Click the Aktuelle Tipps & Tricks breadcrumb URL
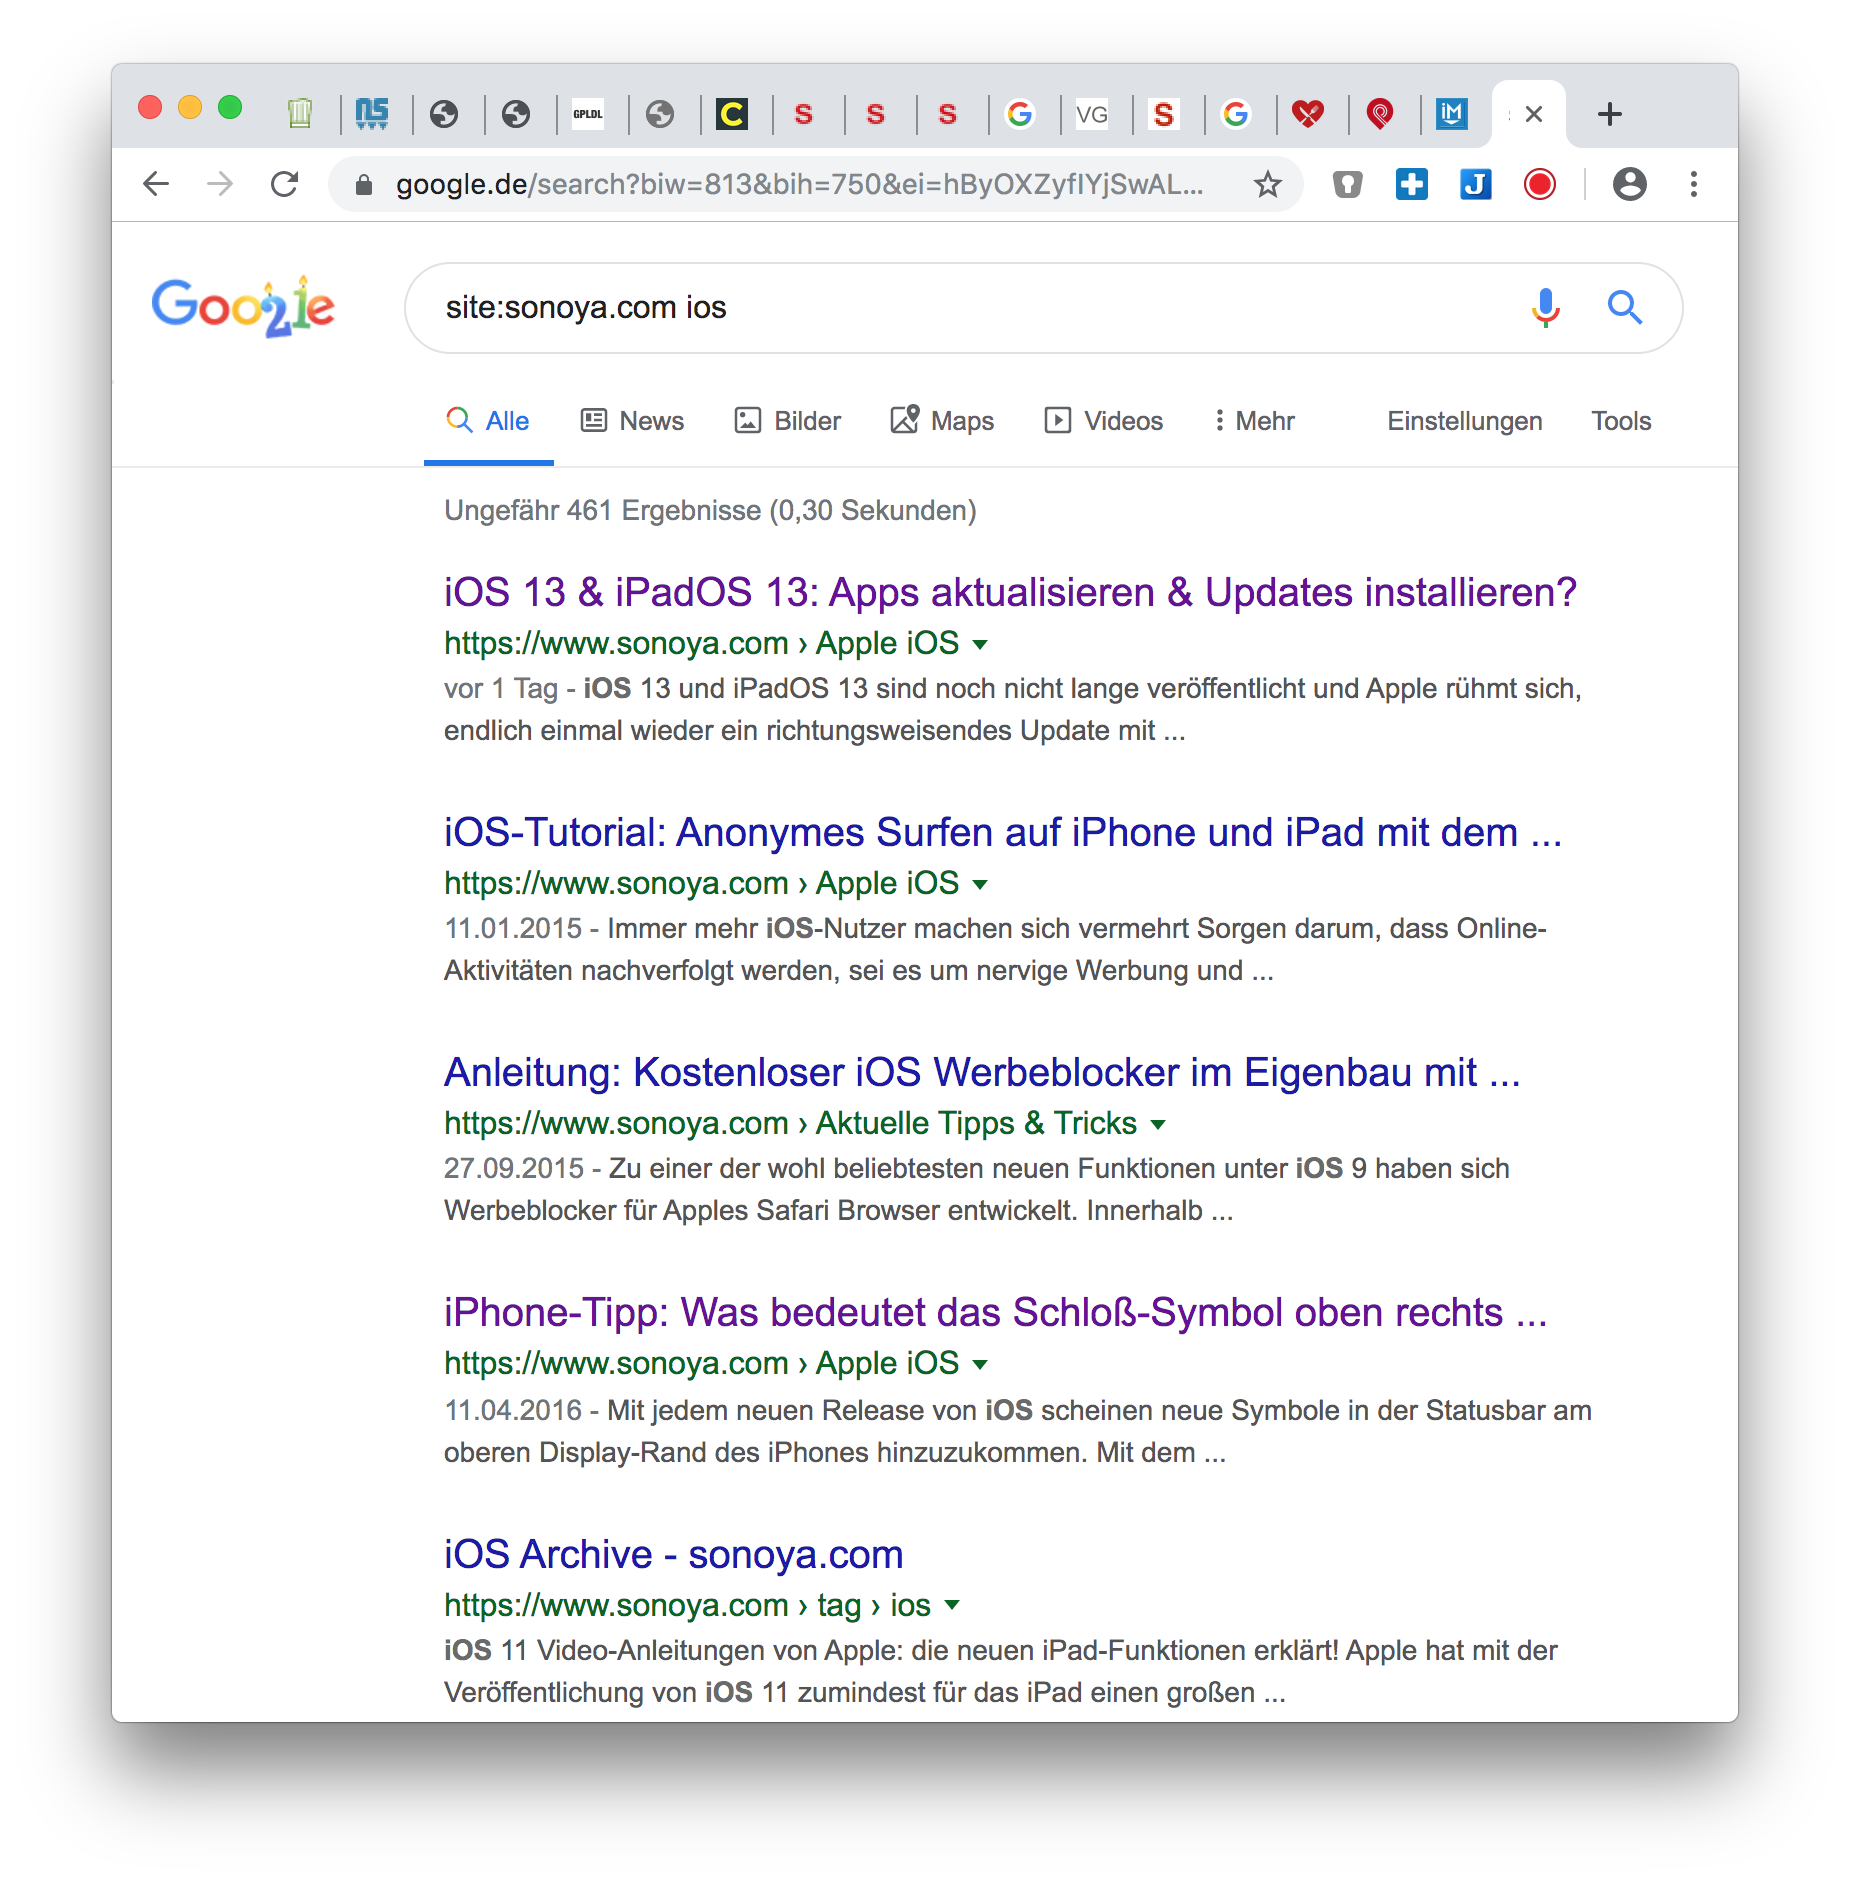Image resolution: width=1850 pixels, height=1882 pixels. coord(791,1123)
